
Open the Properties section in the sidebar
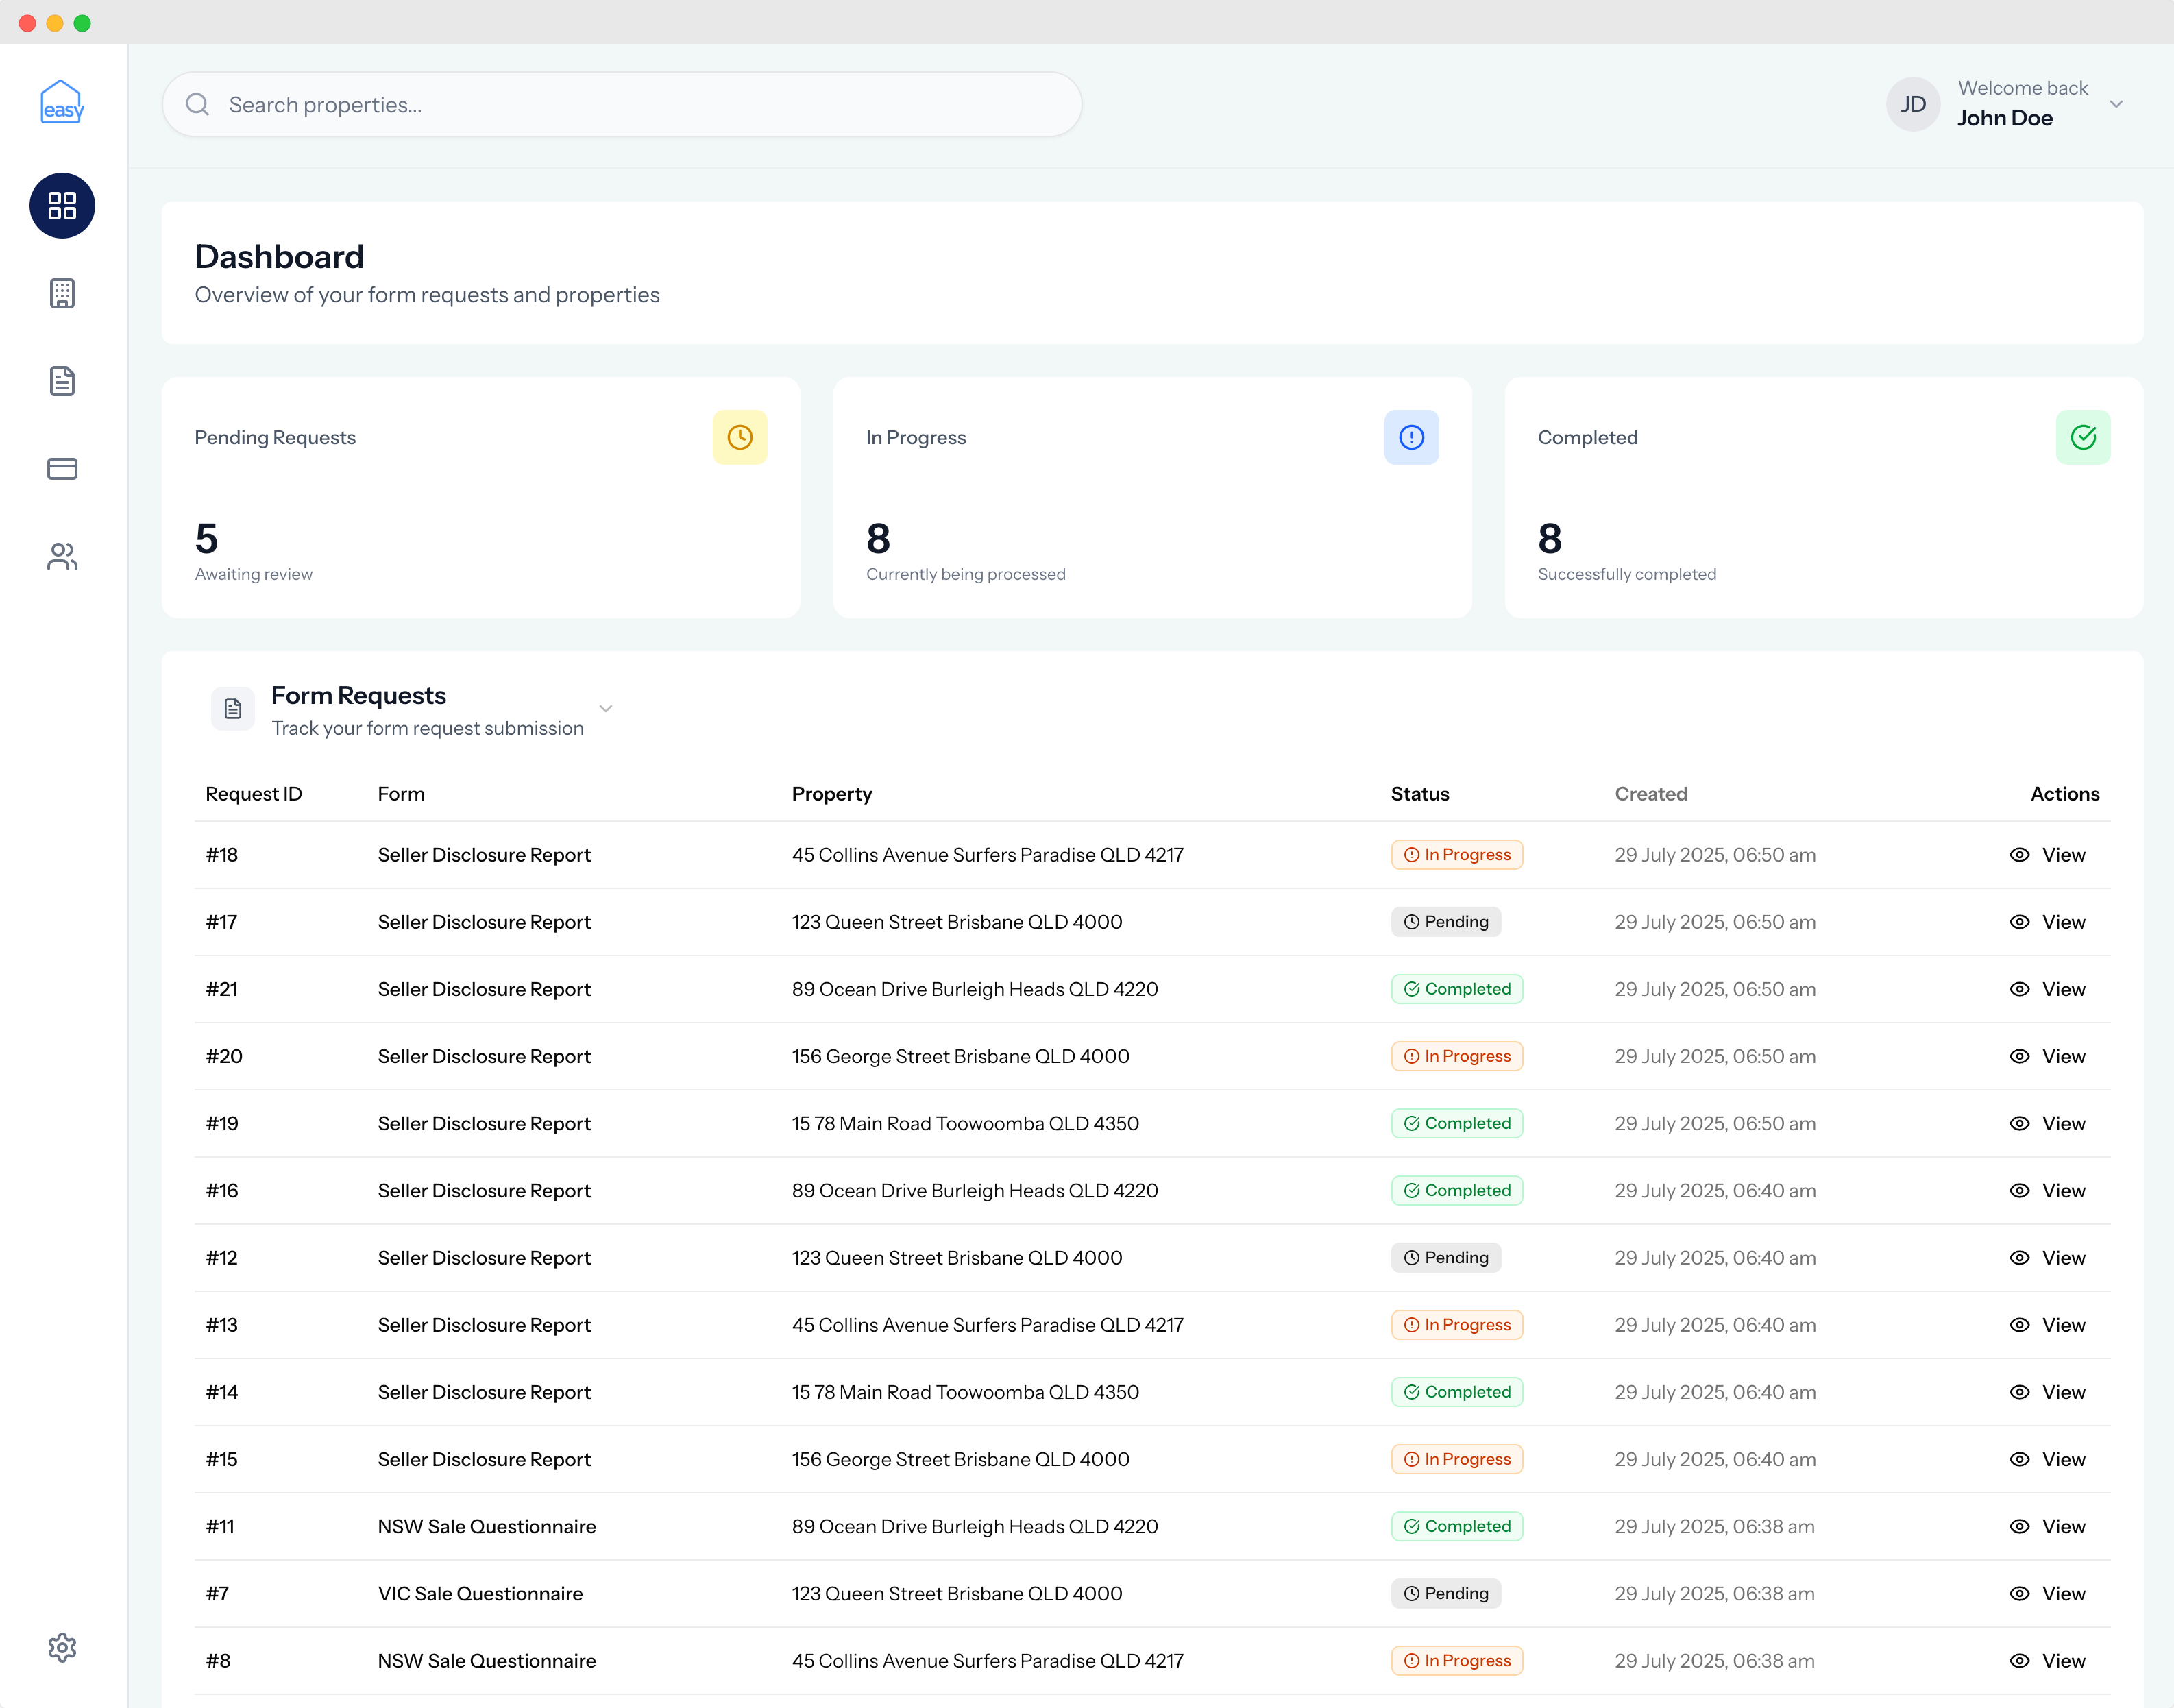click(62, 293)
